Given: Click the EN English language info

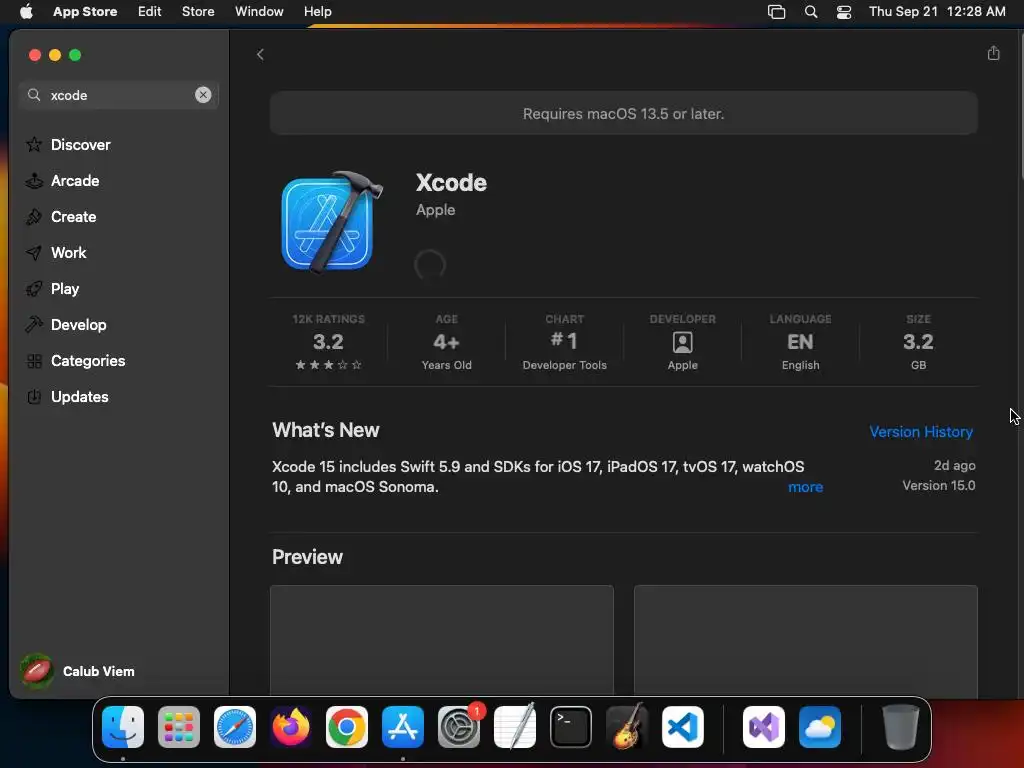Looking at the screenshot, I should [801, 342].
